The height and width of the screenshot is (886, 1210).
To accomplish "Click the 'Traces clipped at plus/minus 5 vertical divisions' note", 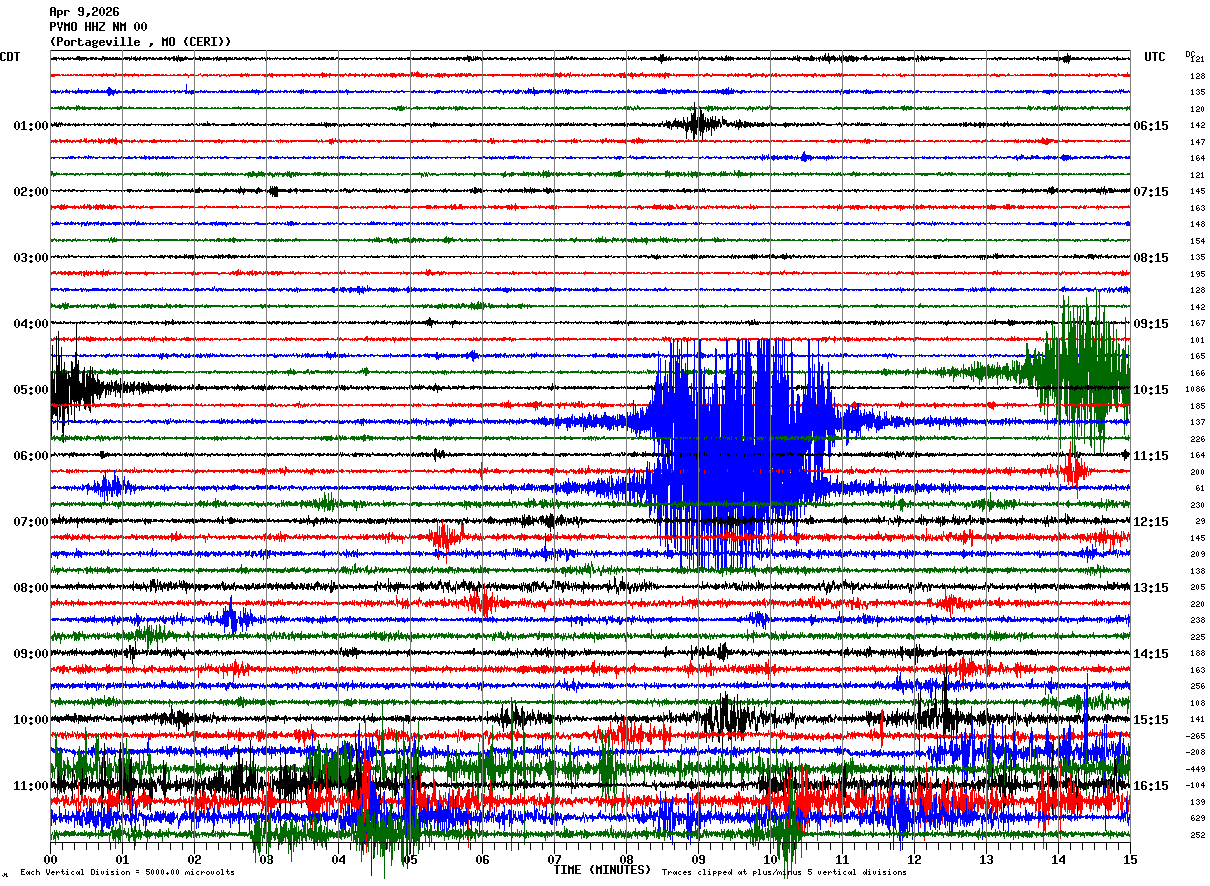I will [784, 872].
